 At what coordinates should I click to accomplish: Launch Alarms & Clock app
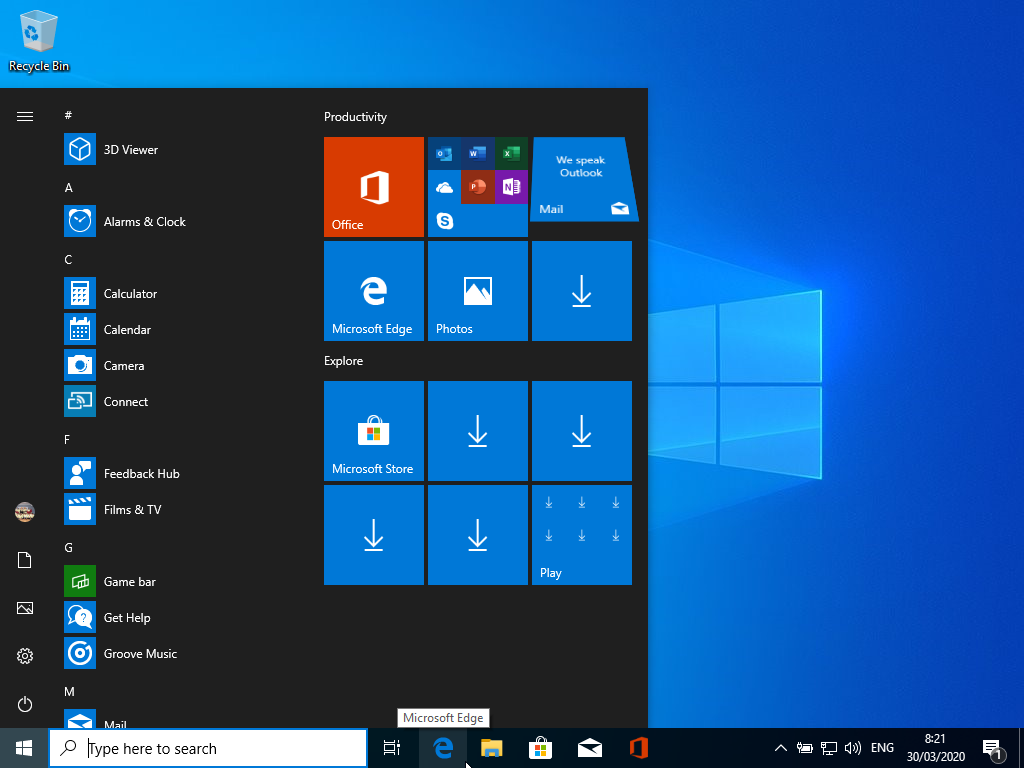tap(176, 221)
